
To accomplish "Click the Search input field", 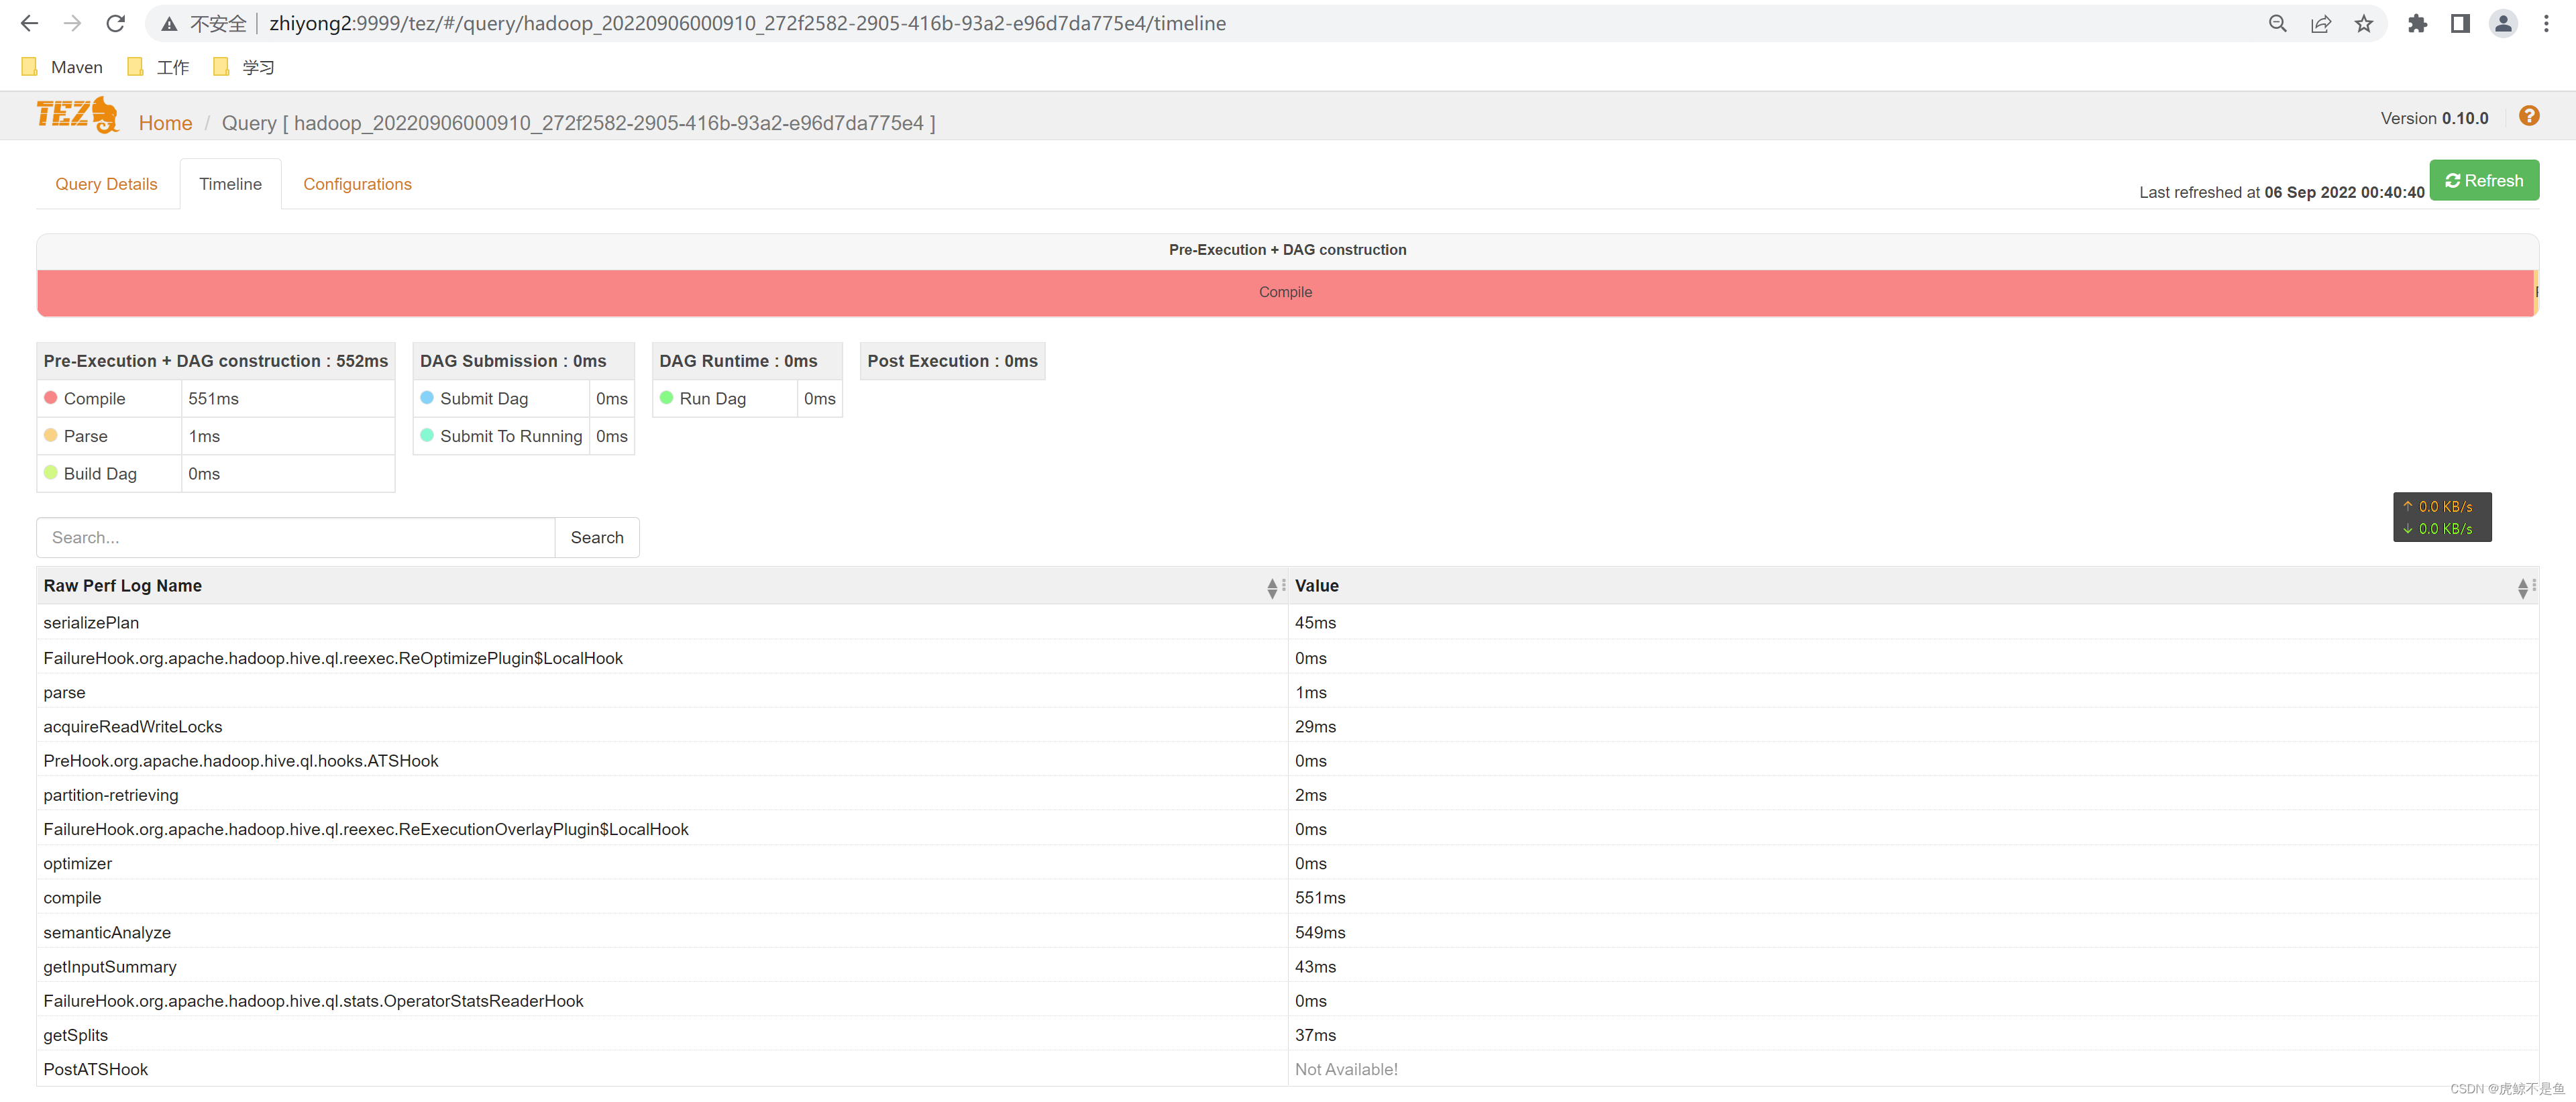I will point(296,538).
